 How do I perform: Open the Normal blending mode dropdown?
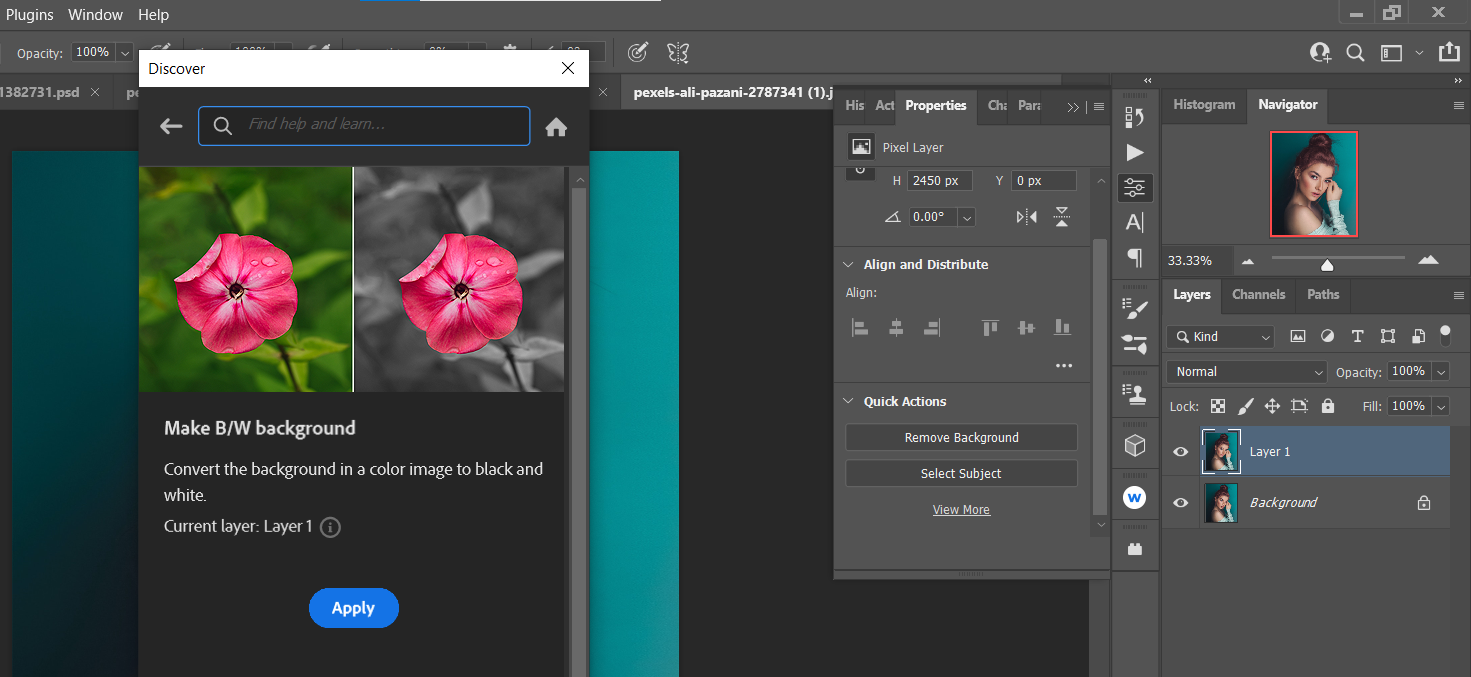click(1245, 371)
